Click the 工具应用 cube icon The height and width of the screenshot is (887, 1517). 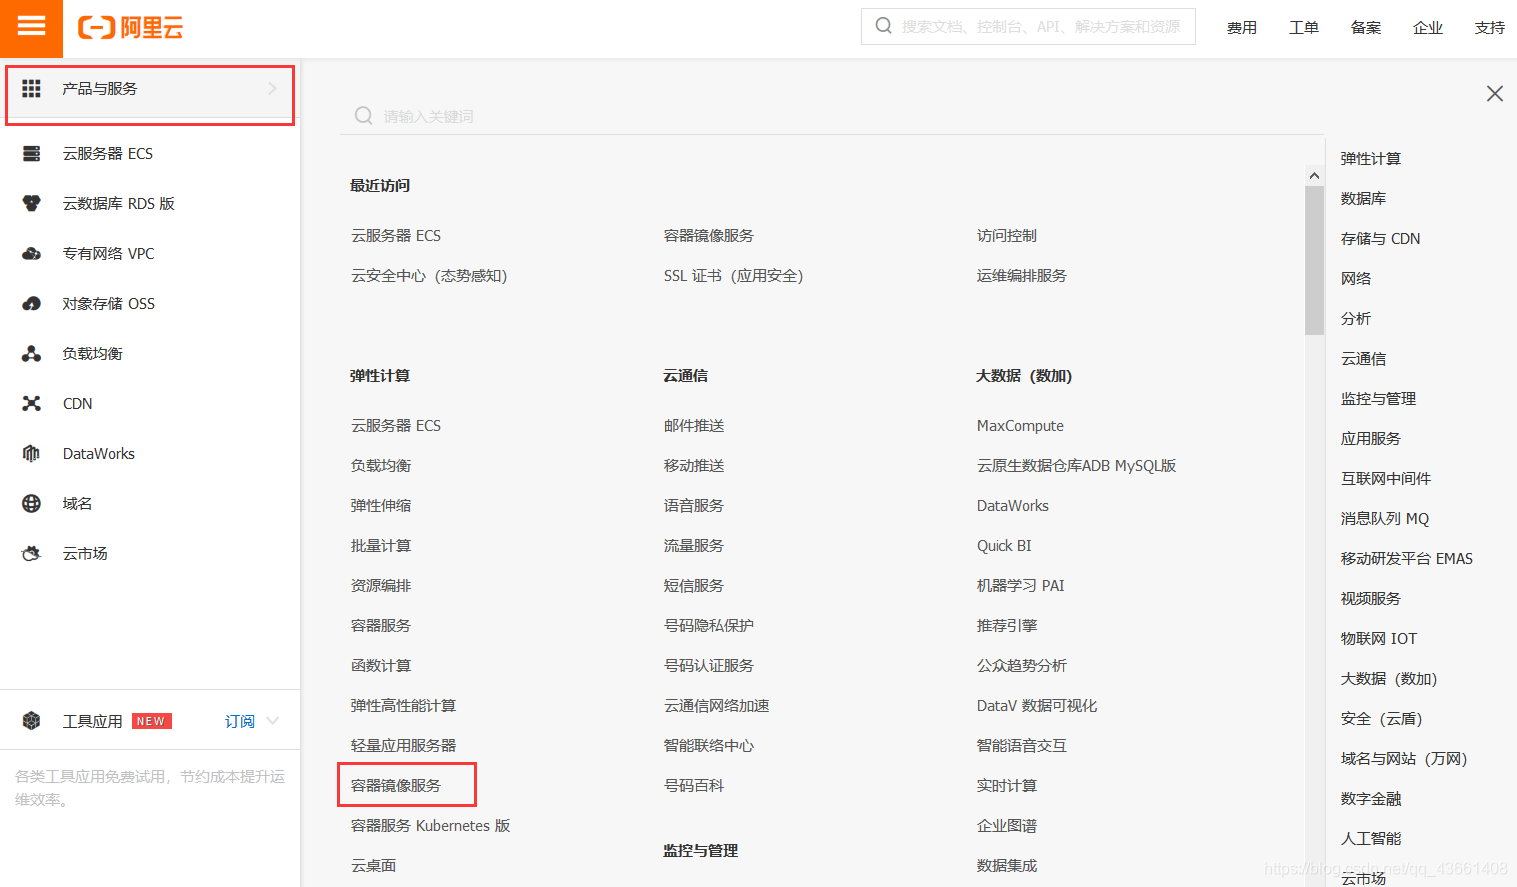coord(31,720)
